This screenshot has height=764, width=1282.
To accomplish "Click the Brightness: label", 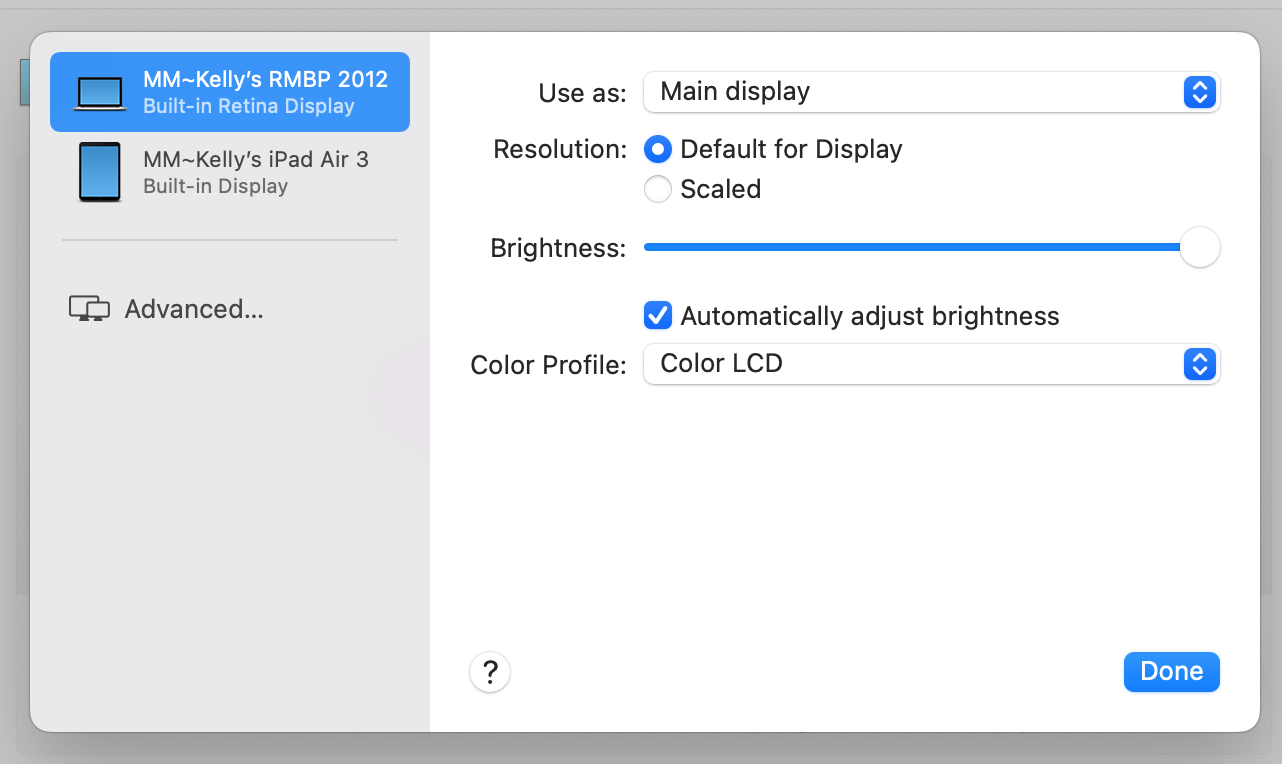I will 558,248.
